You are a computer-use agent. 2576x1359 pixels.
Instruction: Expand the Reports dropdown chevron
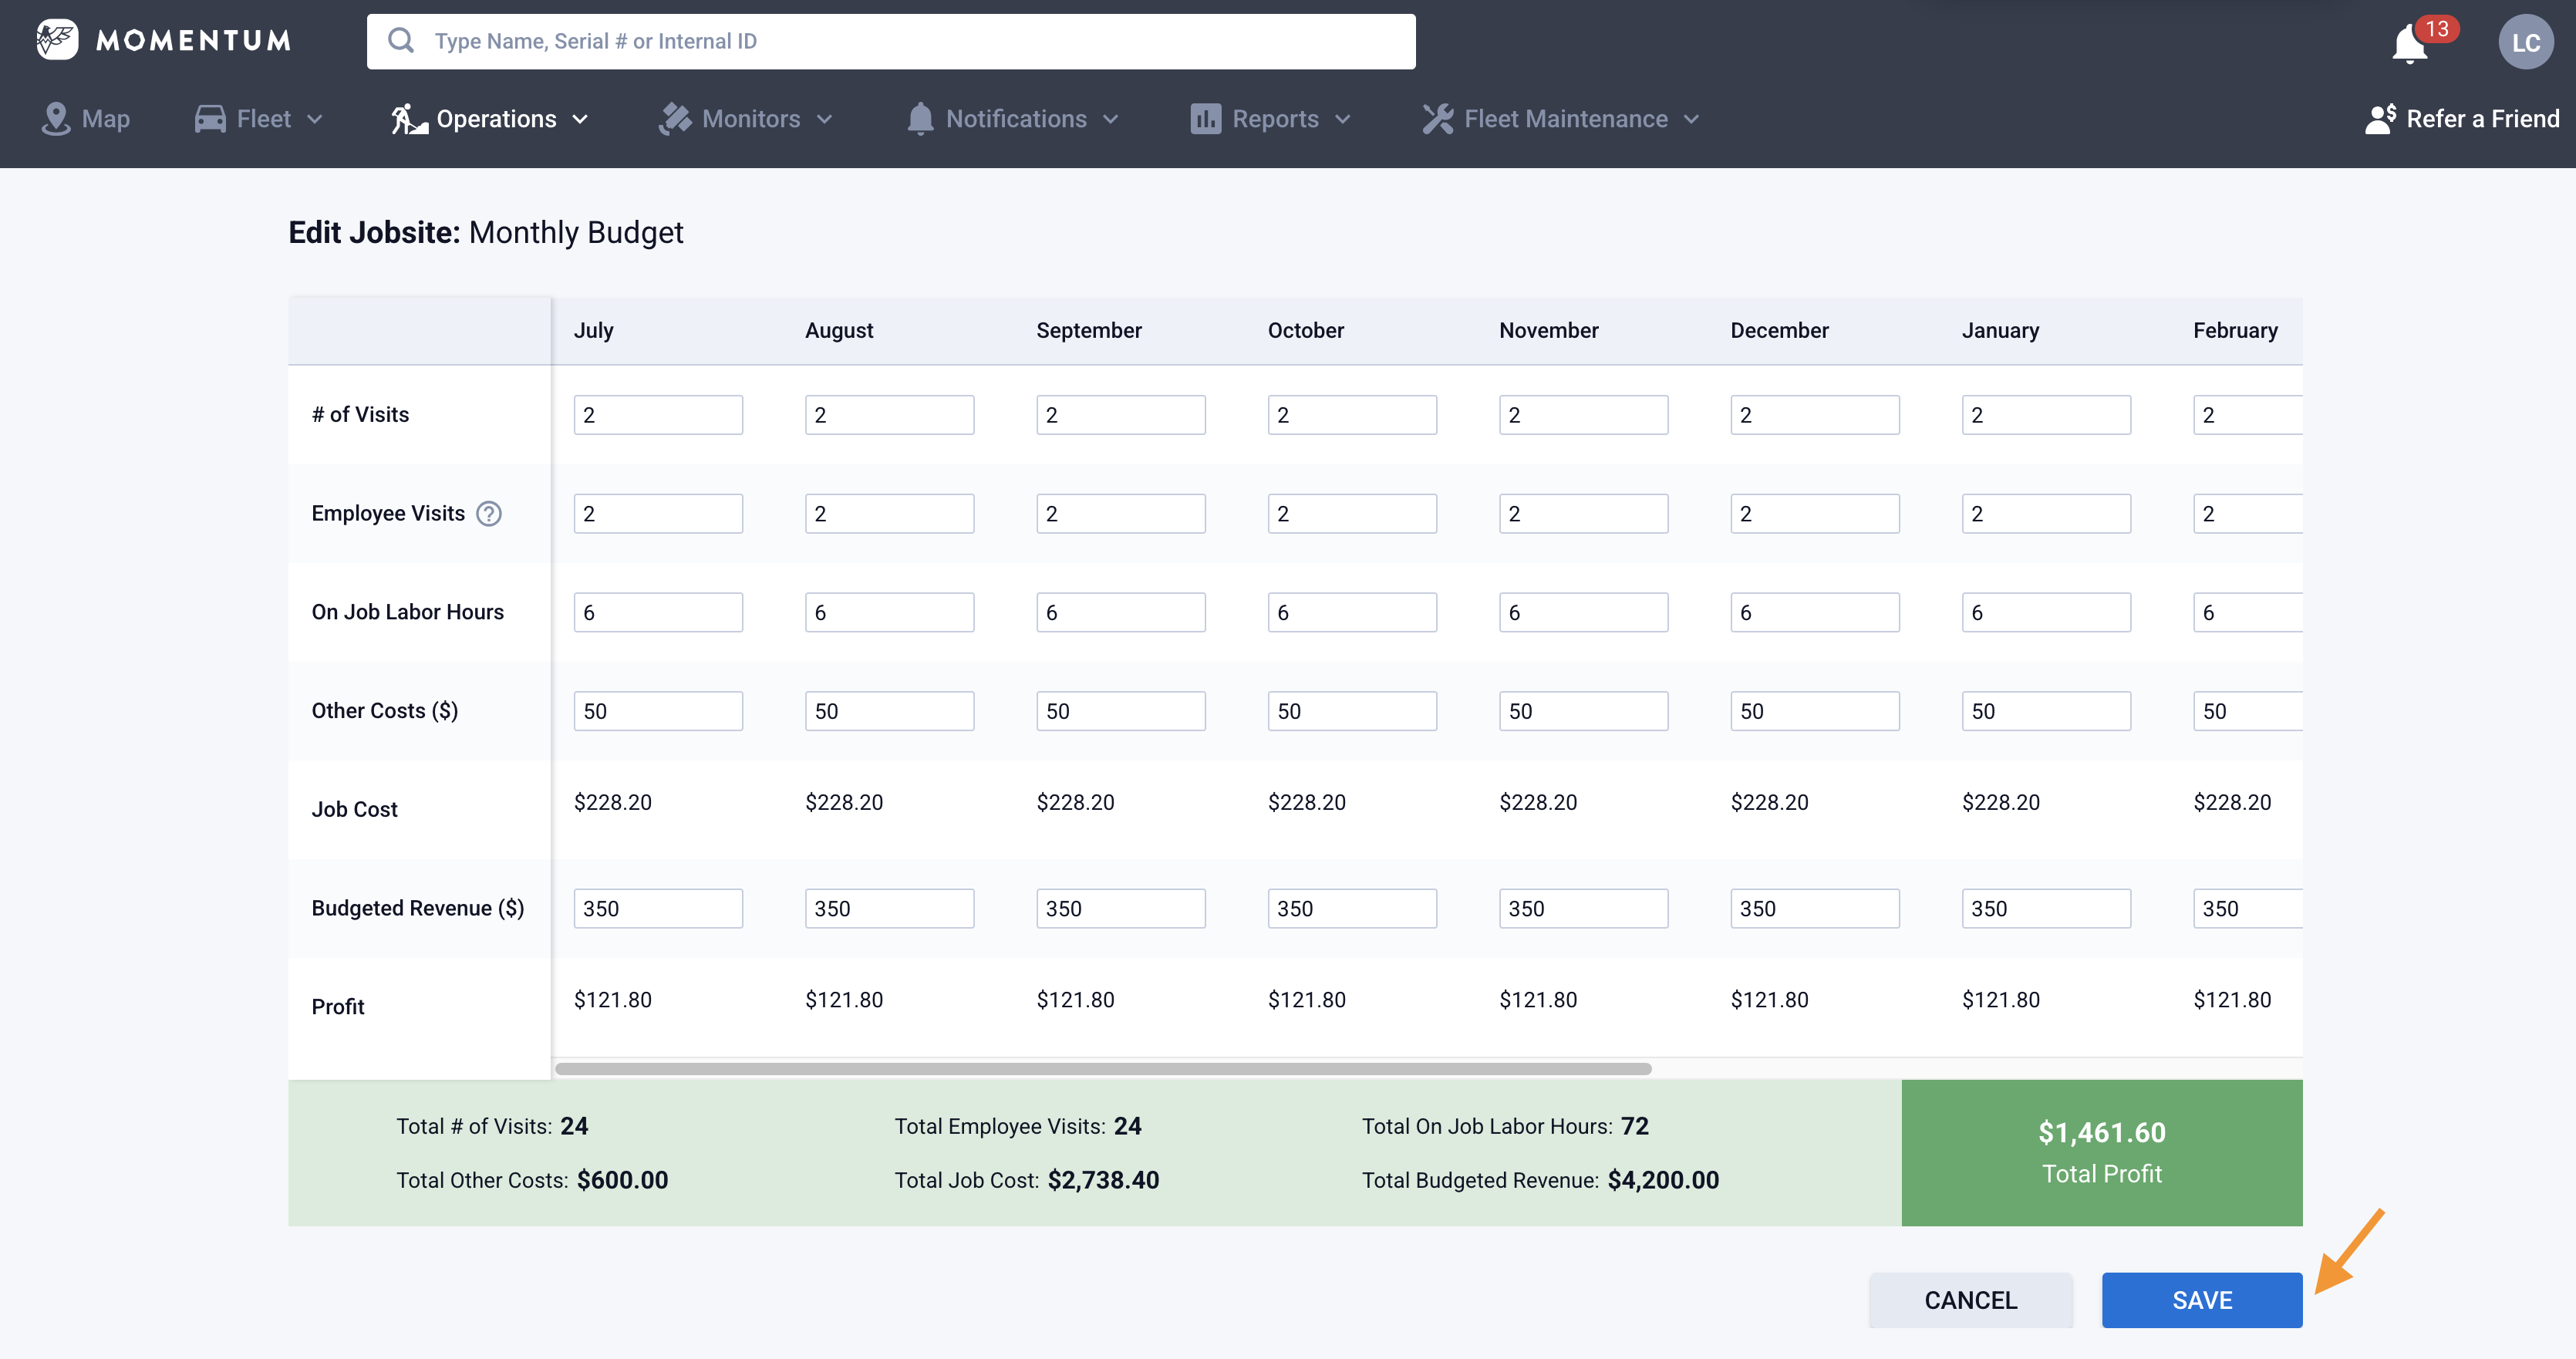[1343, 120]
